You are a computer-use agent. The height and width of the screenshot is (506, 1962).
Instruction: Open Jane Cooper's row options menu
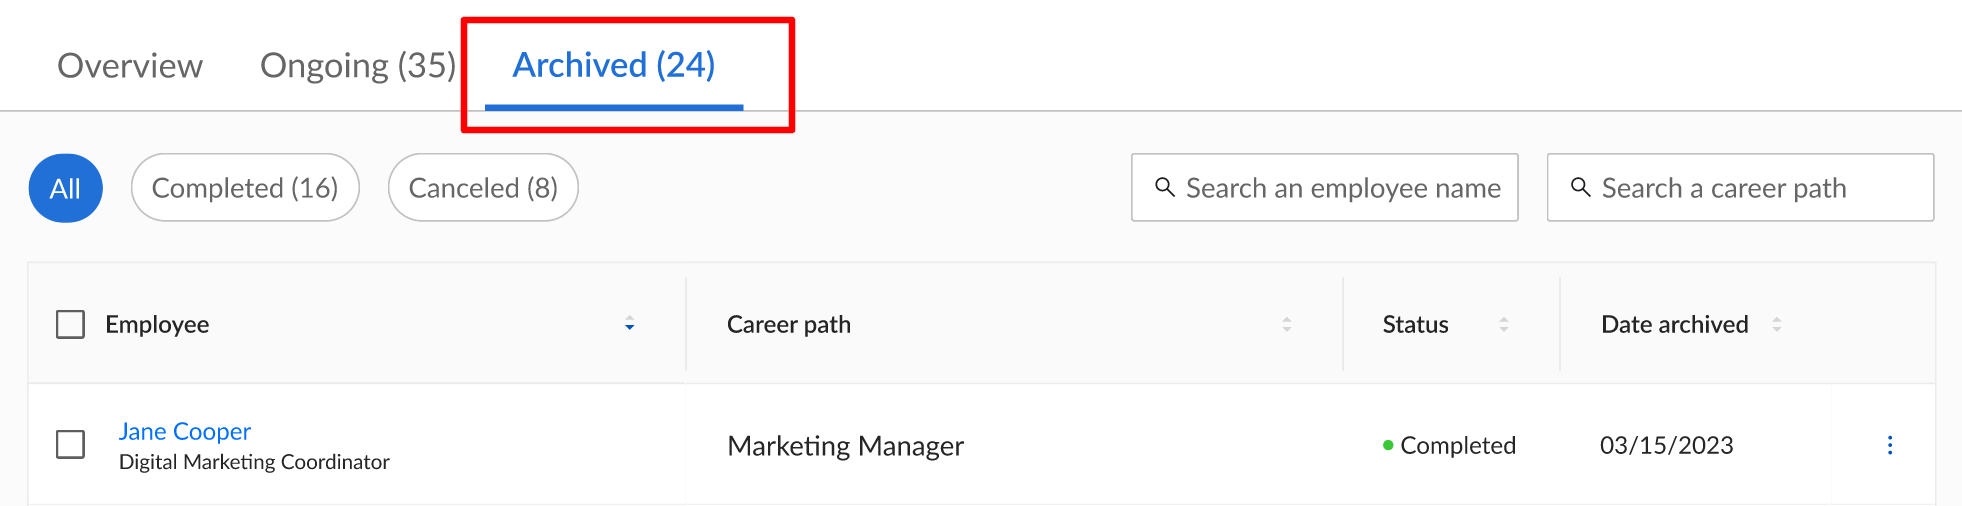(1889, 445)
